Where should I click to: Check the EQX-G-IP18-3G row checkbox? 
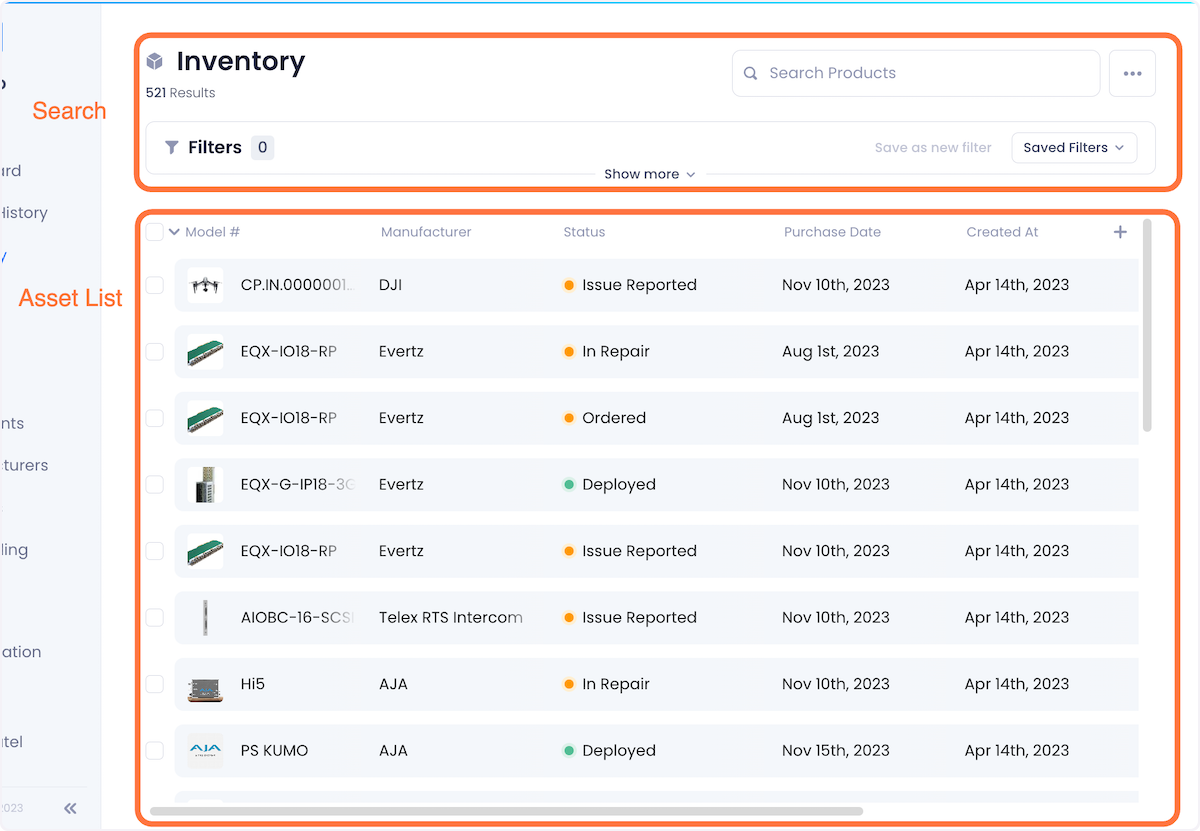point(154,485)
